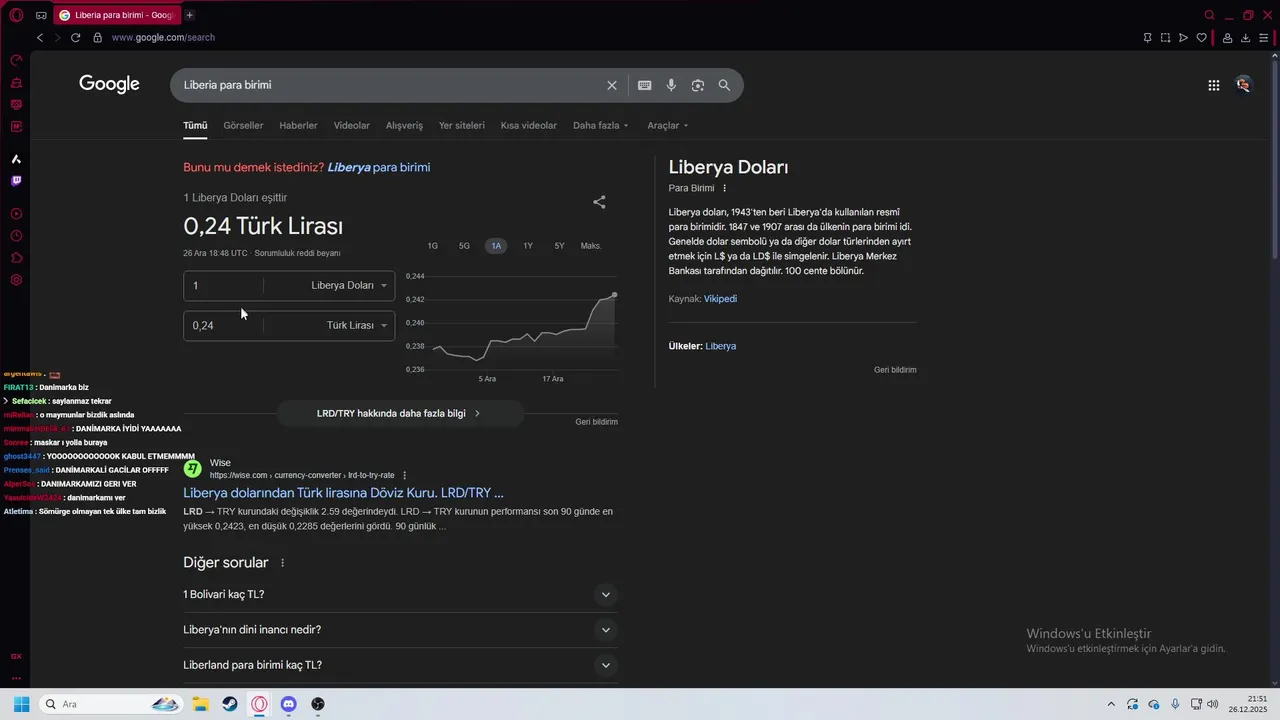The image size is (1280, 720).
Task: Open options beside Diğer sorular heading
Action: click(x=282, y=563)
